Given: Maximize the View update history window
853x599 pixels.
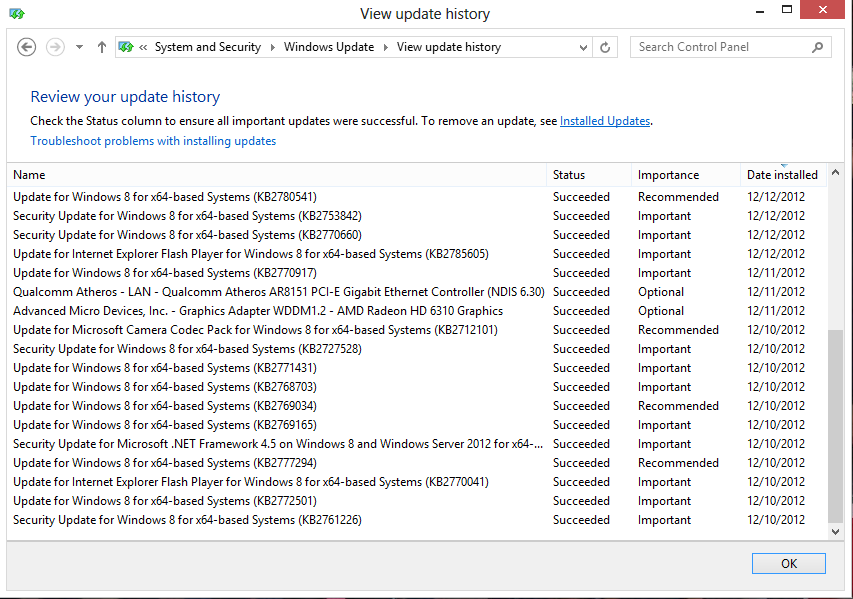Looking at the screenshot, I should [787, 10].
